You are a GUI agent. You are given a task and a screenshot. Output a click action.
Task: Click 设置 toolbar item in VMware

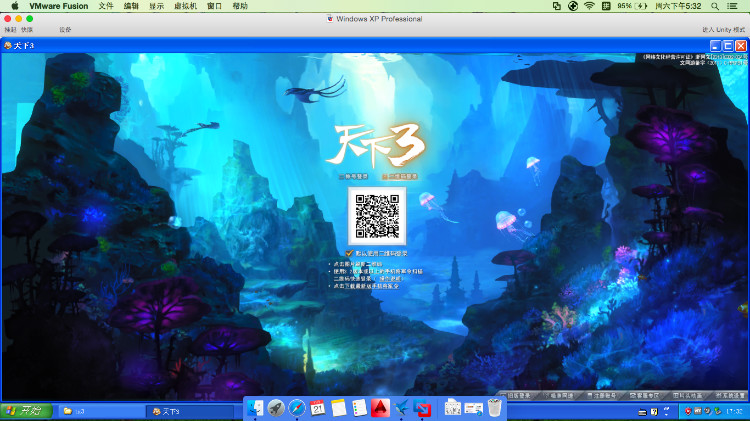[65, 30]
